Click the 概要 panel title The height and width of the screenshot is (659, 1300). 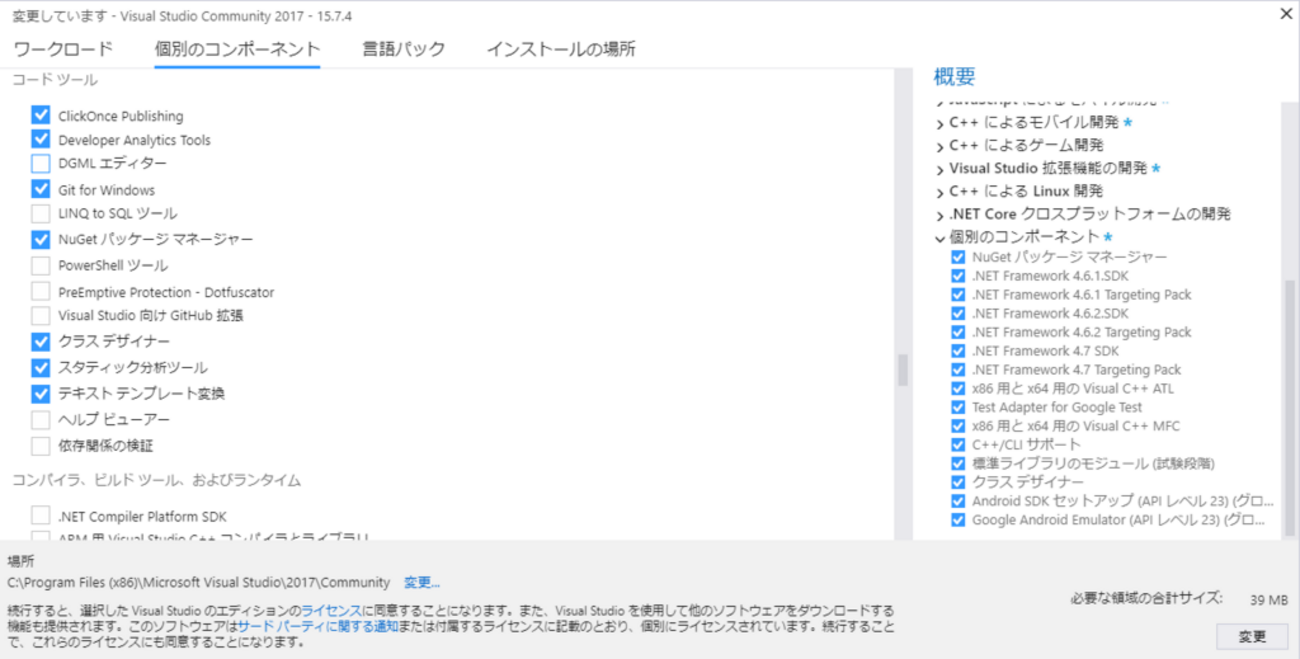[954, 77]
